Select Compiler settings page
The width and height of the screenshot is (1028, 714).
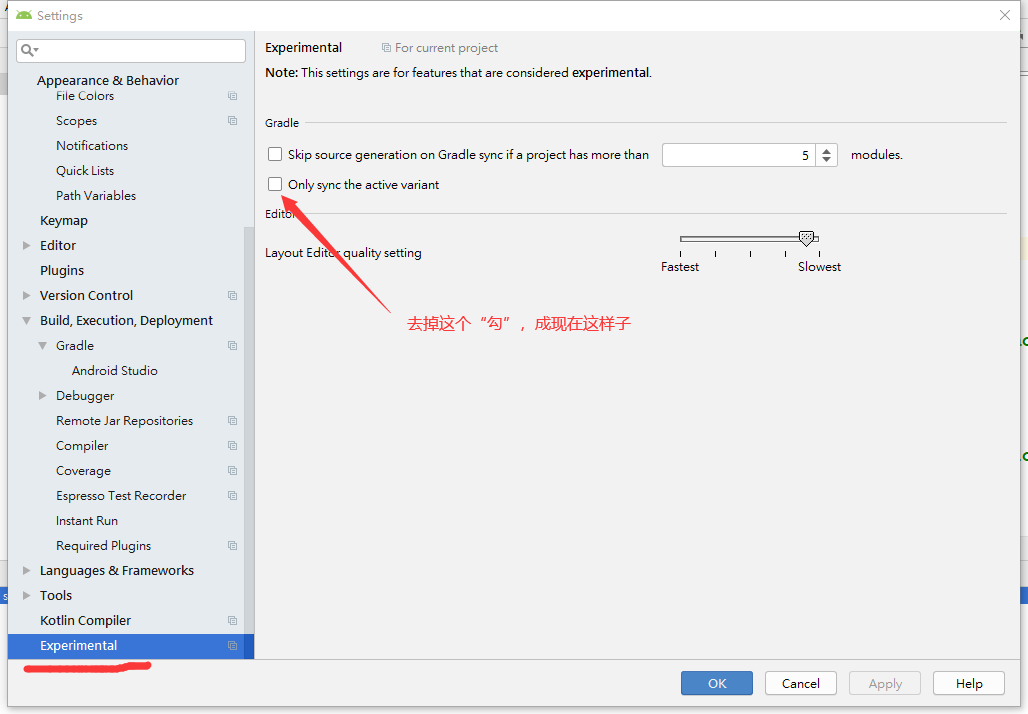[x=82, y=446]
